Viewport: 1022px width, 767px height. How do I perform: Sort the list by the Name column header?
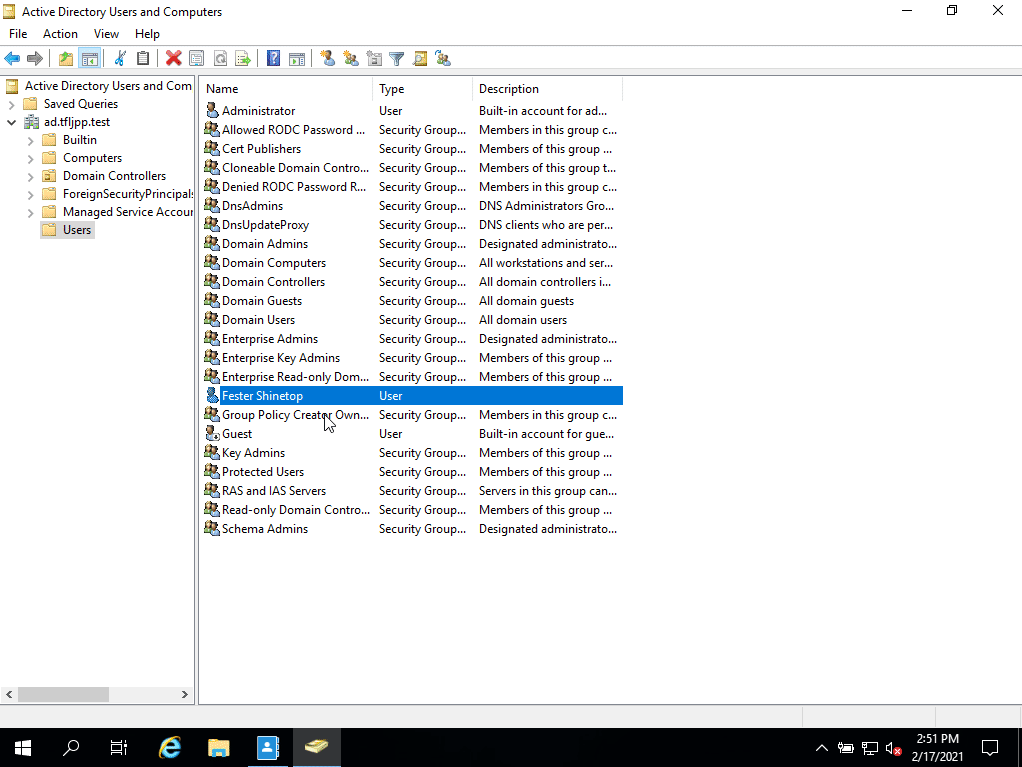point(287,89)
